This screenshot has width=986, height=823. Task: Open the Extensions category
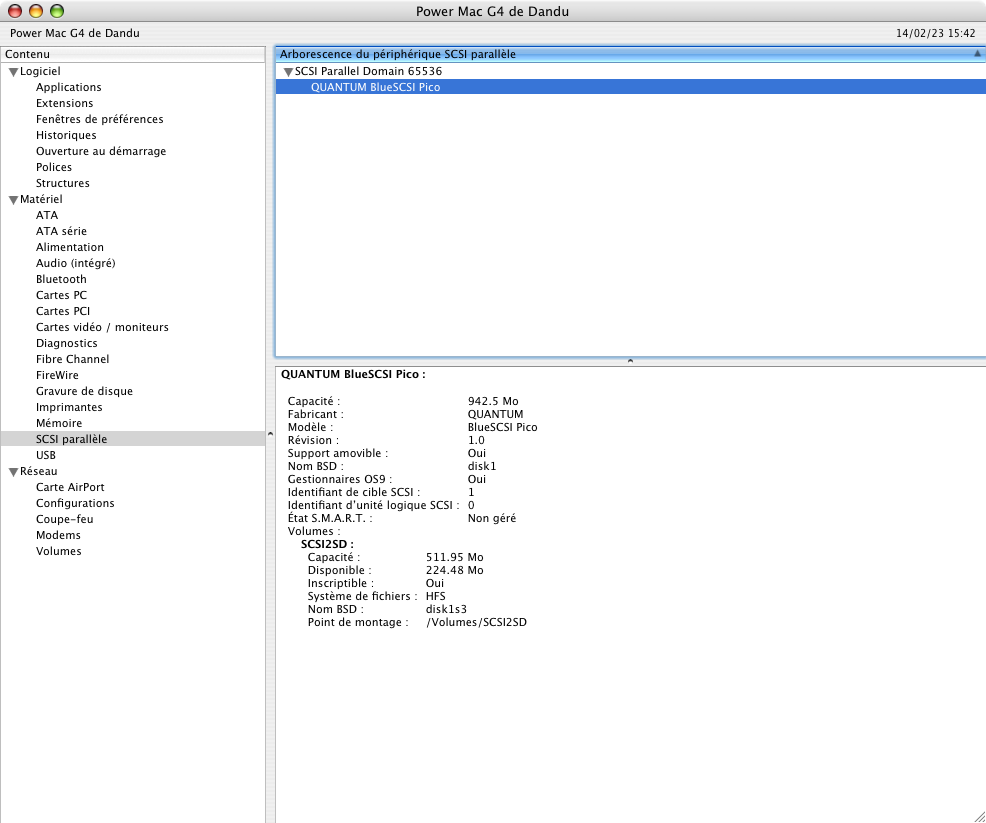coord(64,103)
